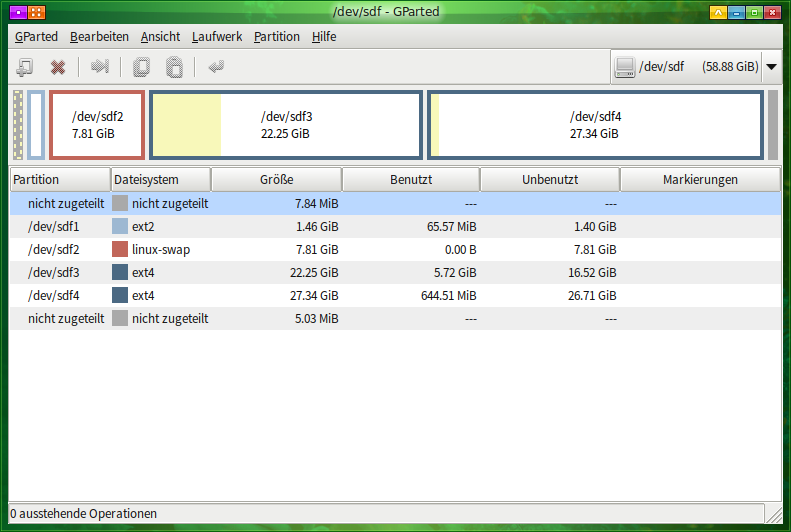Select the /dev/sdf2 block in disk map
The image size is (791, 532).
point(98,124)
